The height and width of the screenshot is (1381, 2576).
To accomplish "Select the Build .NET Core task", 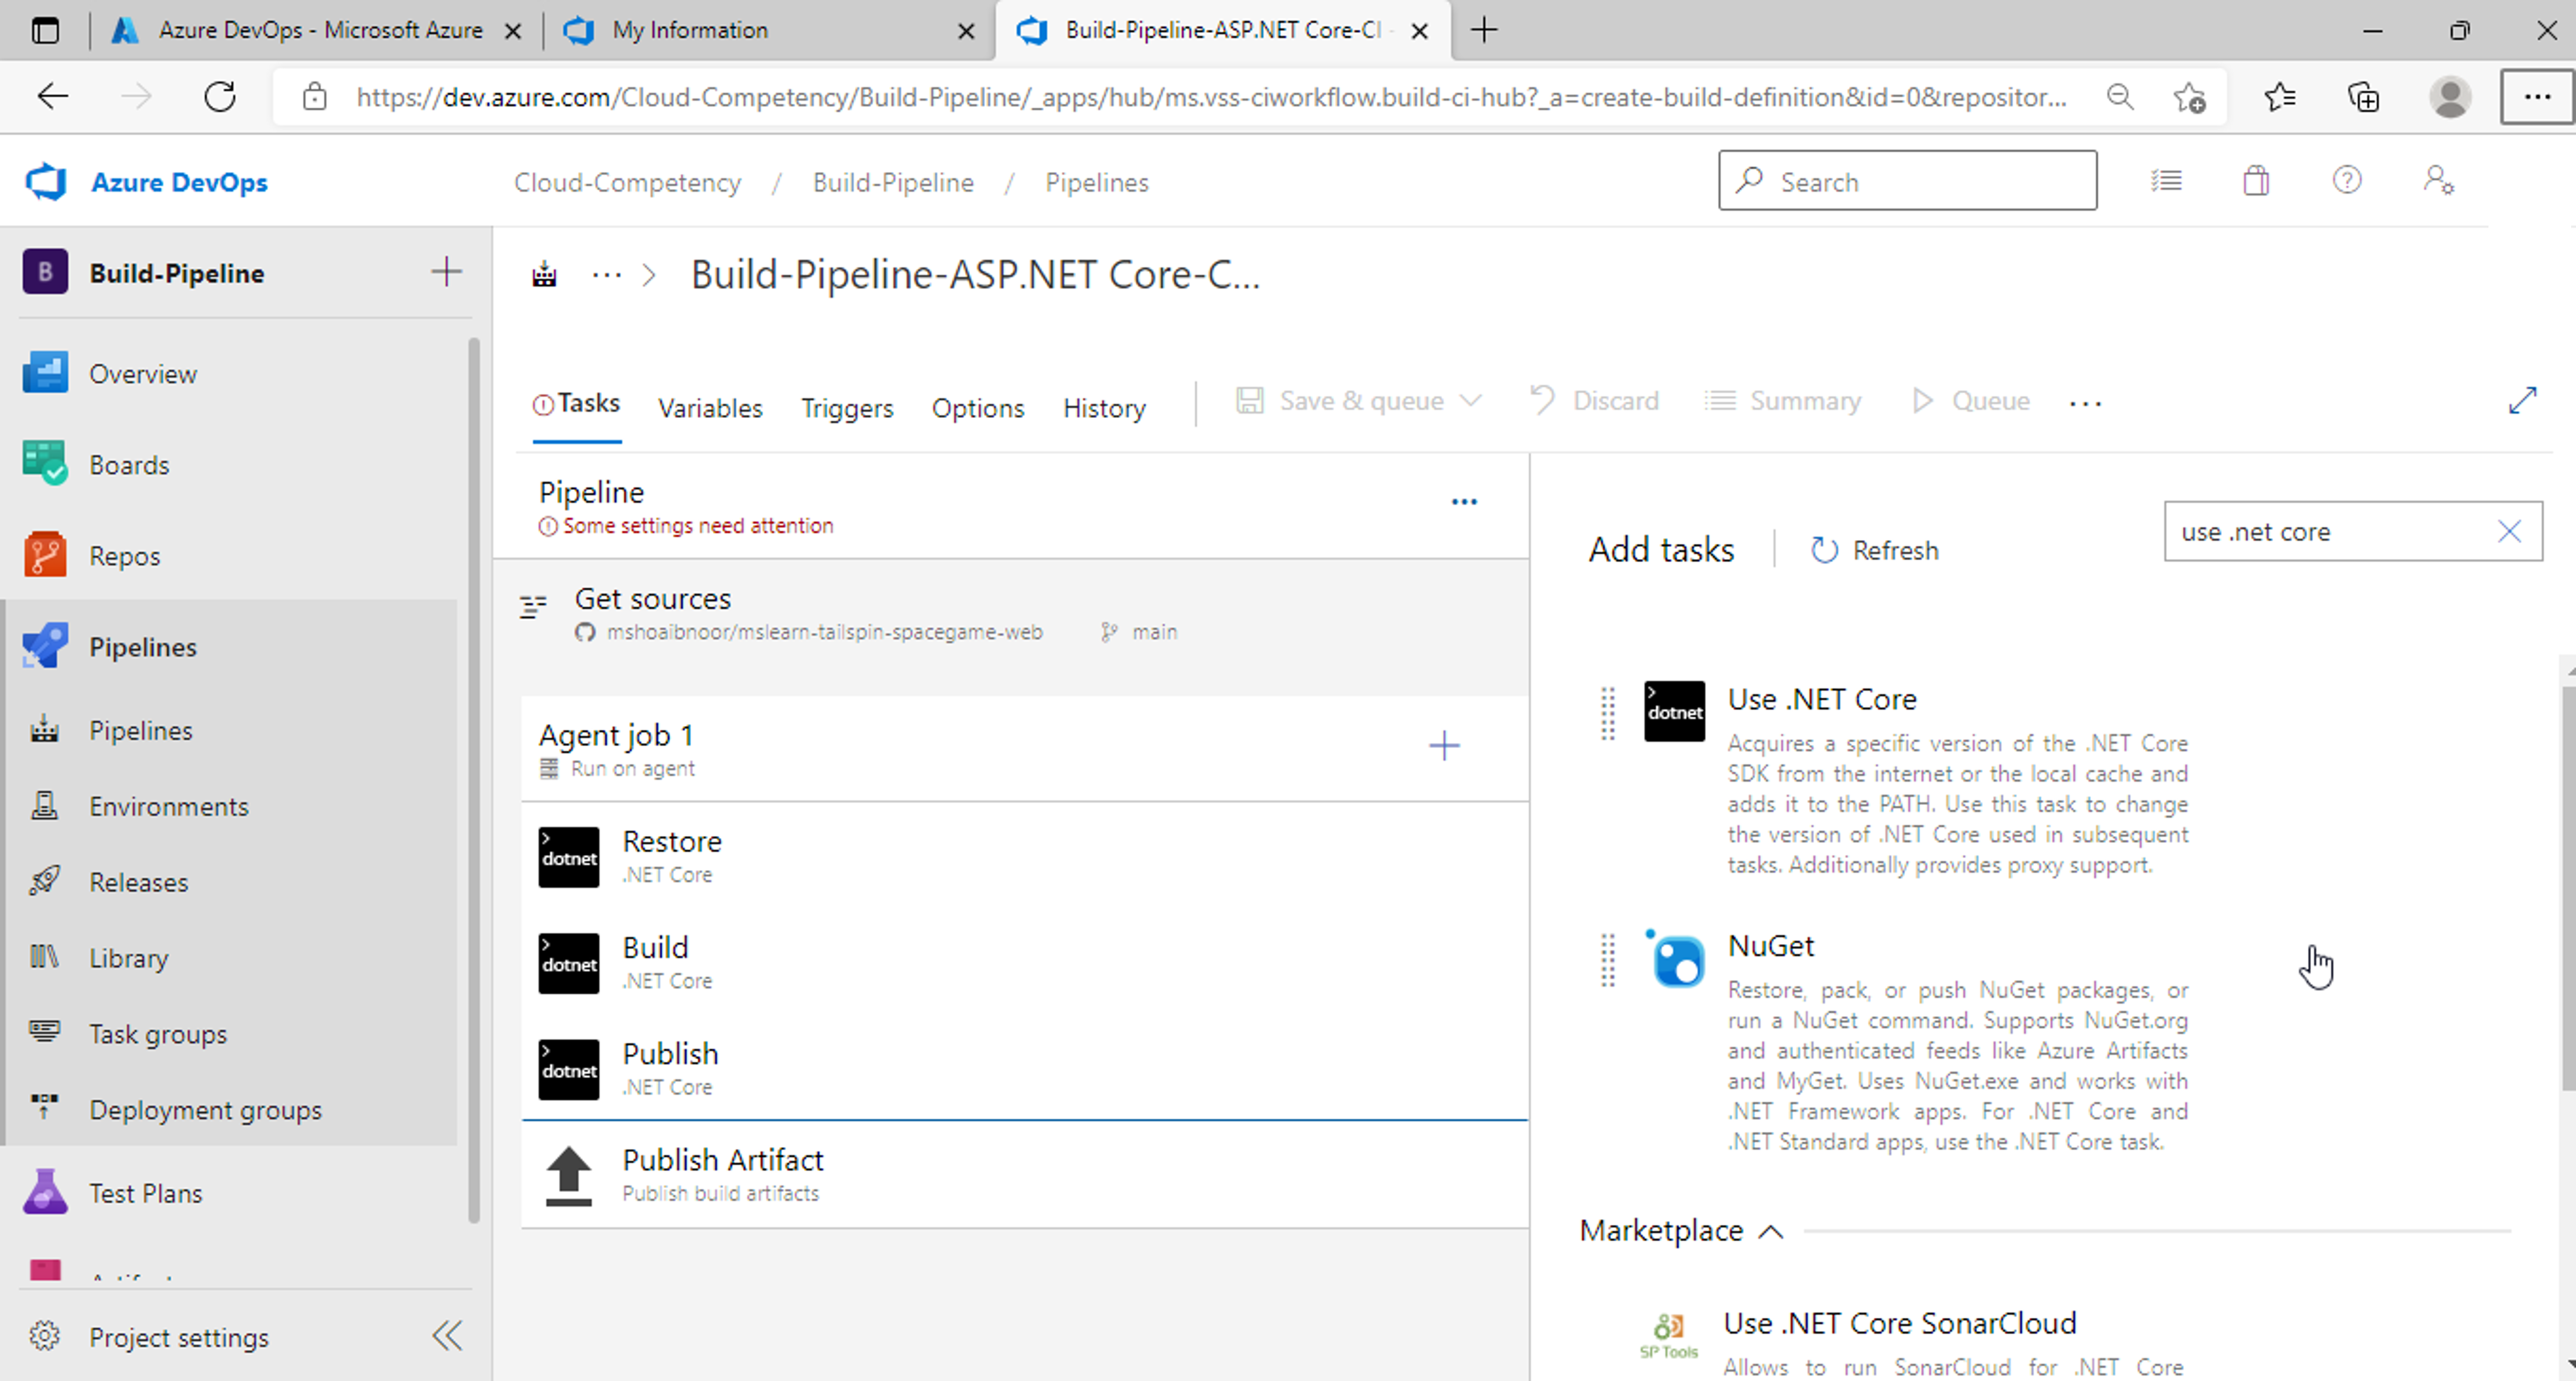I will [1024, 962].
